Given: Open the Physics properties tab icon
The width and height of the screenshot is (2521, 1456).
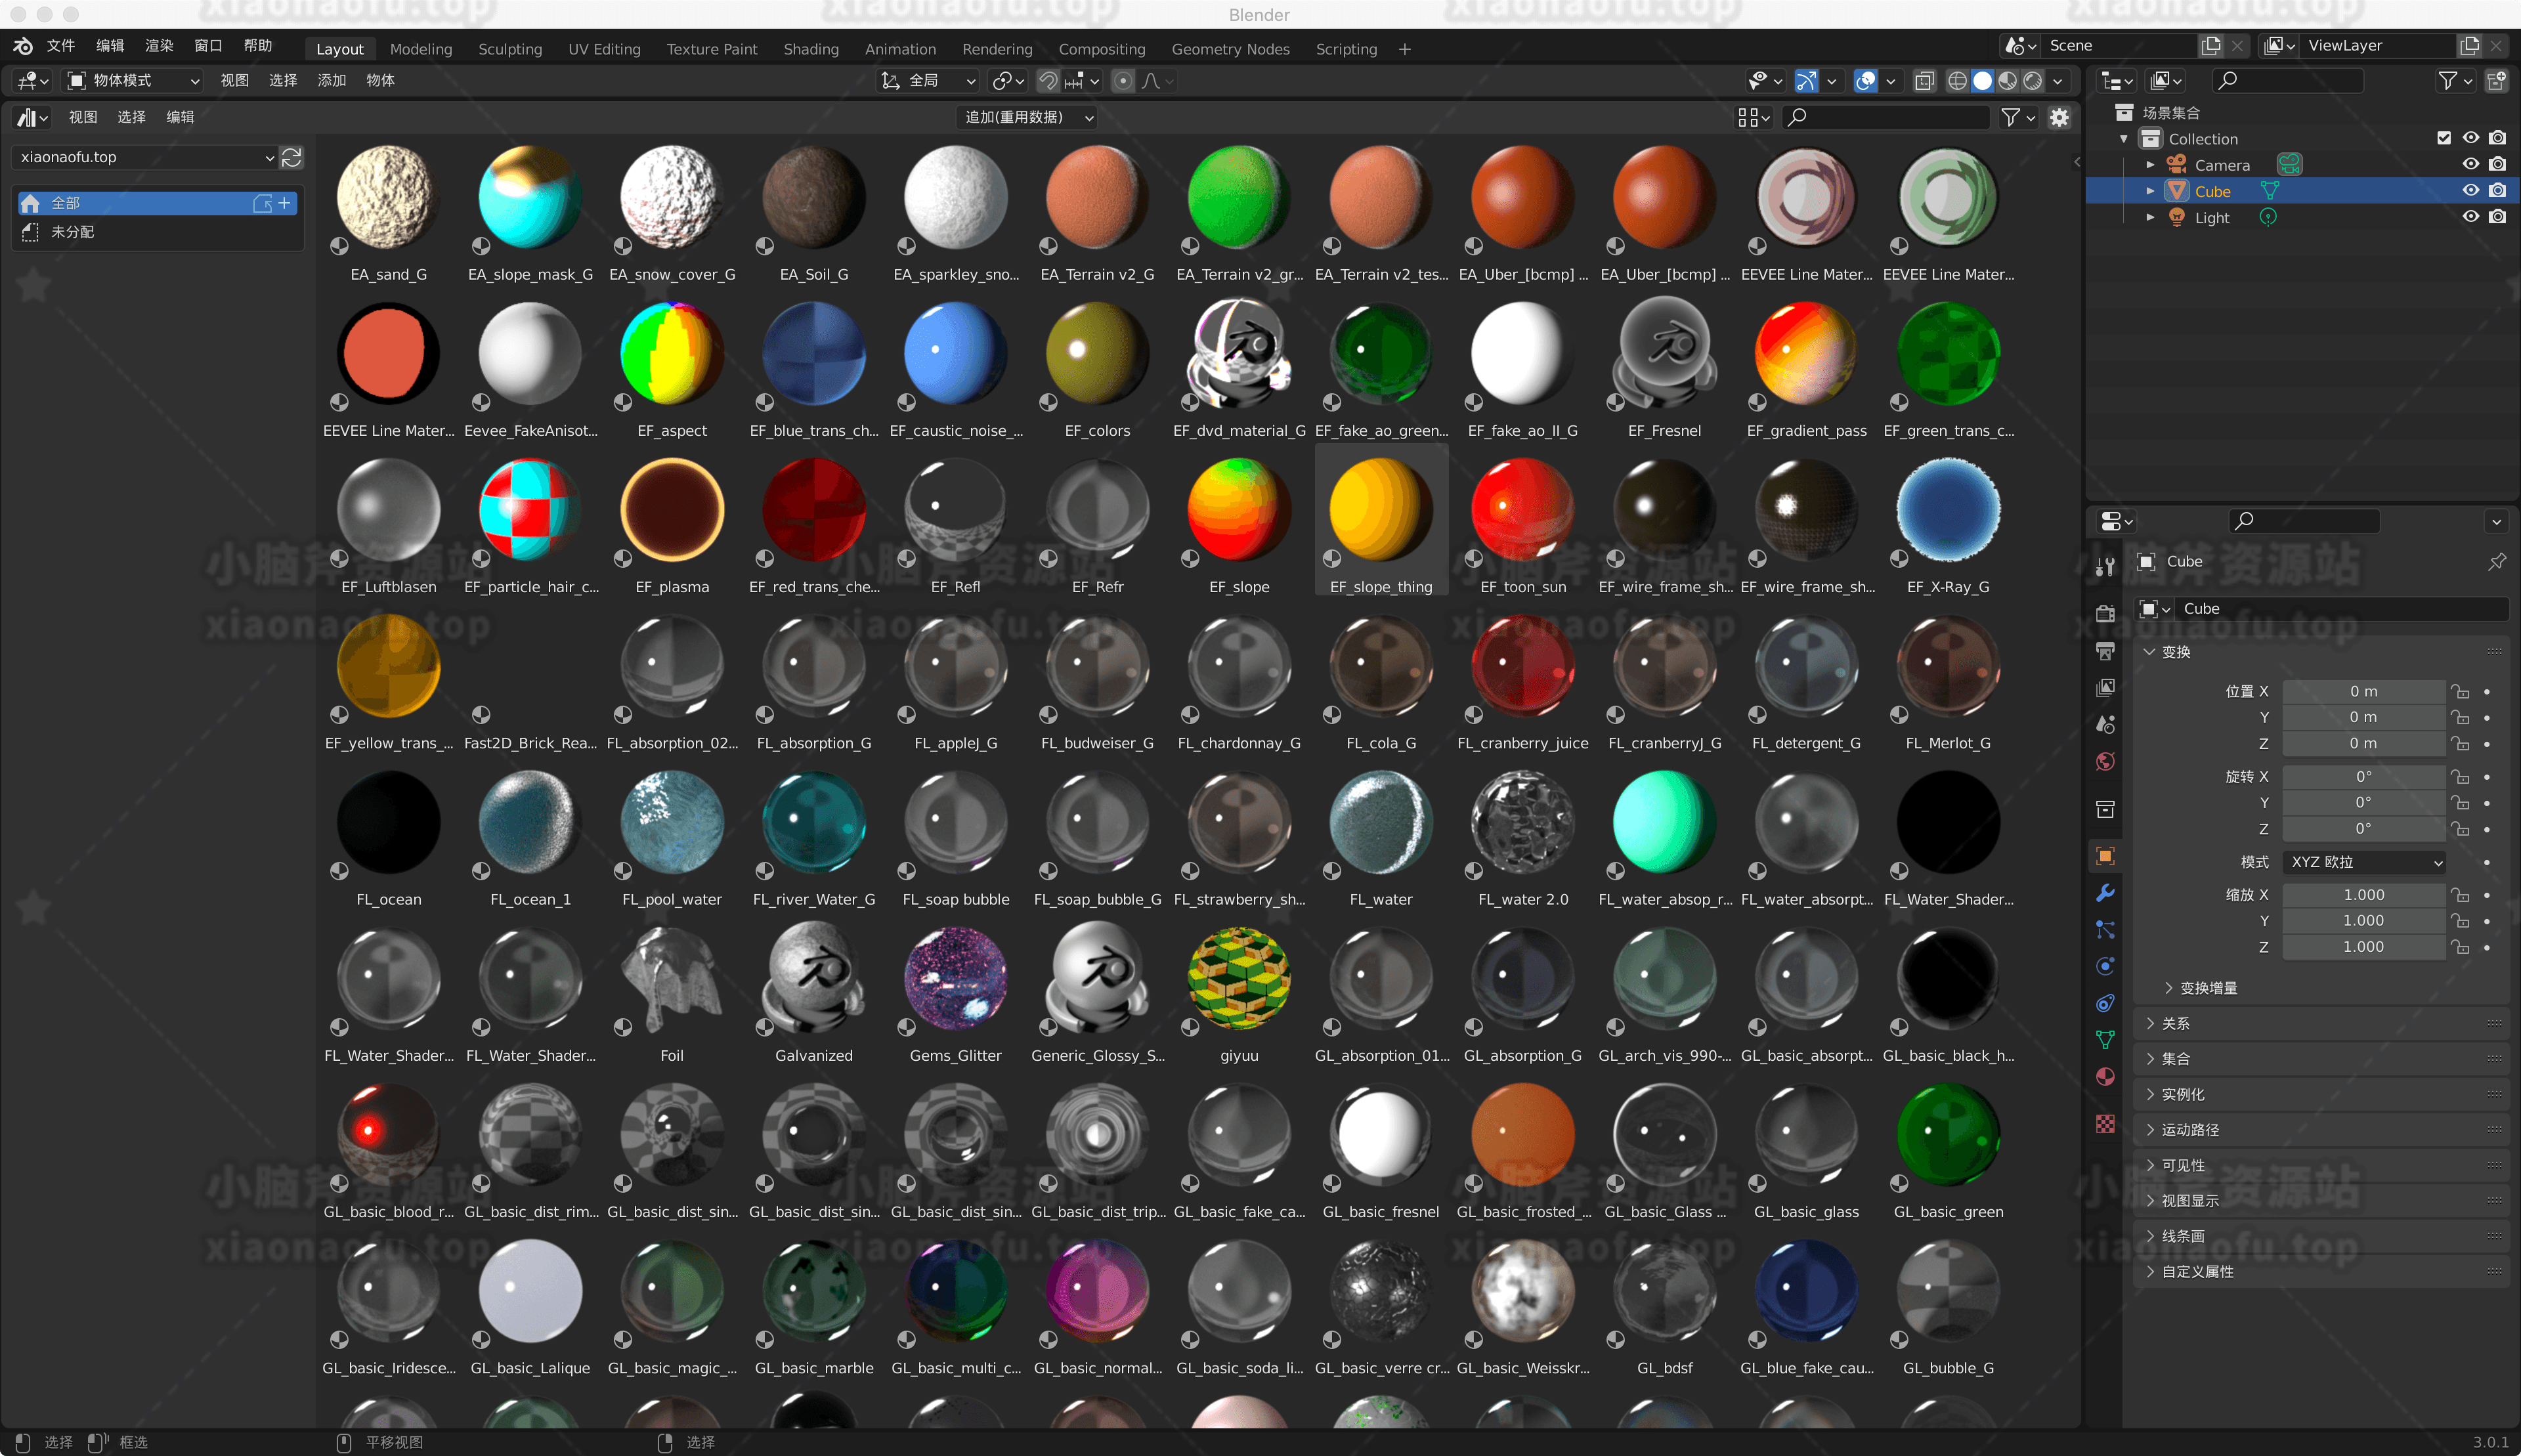Looking at the screenshot, I should click(x=2105, y=966).
